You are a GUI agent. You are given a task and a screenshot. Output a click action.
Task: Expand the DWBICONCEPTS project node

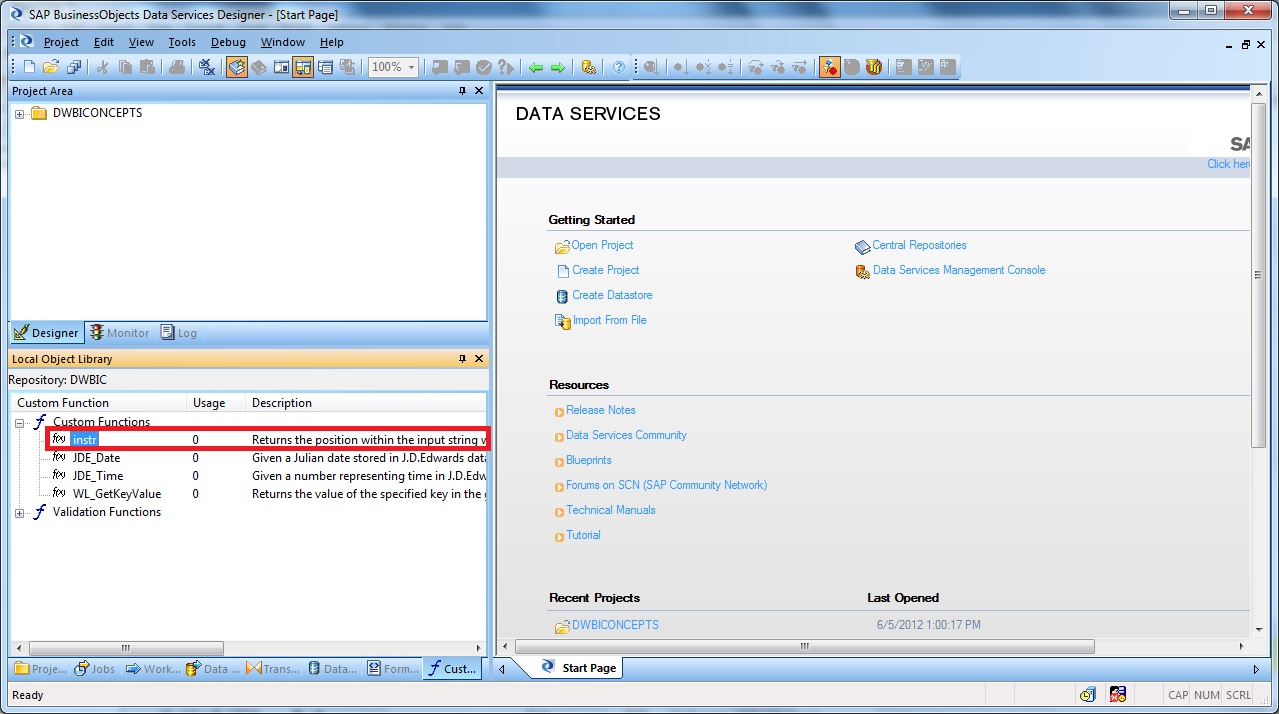tap(19, 114)
